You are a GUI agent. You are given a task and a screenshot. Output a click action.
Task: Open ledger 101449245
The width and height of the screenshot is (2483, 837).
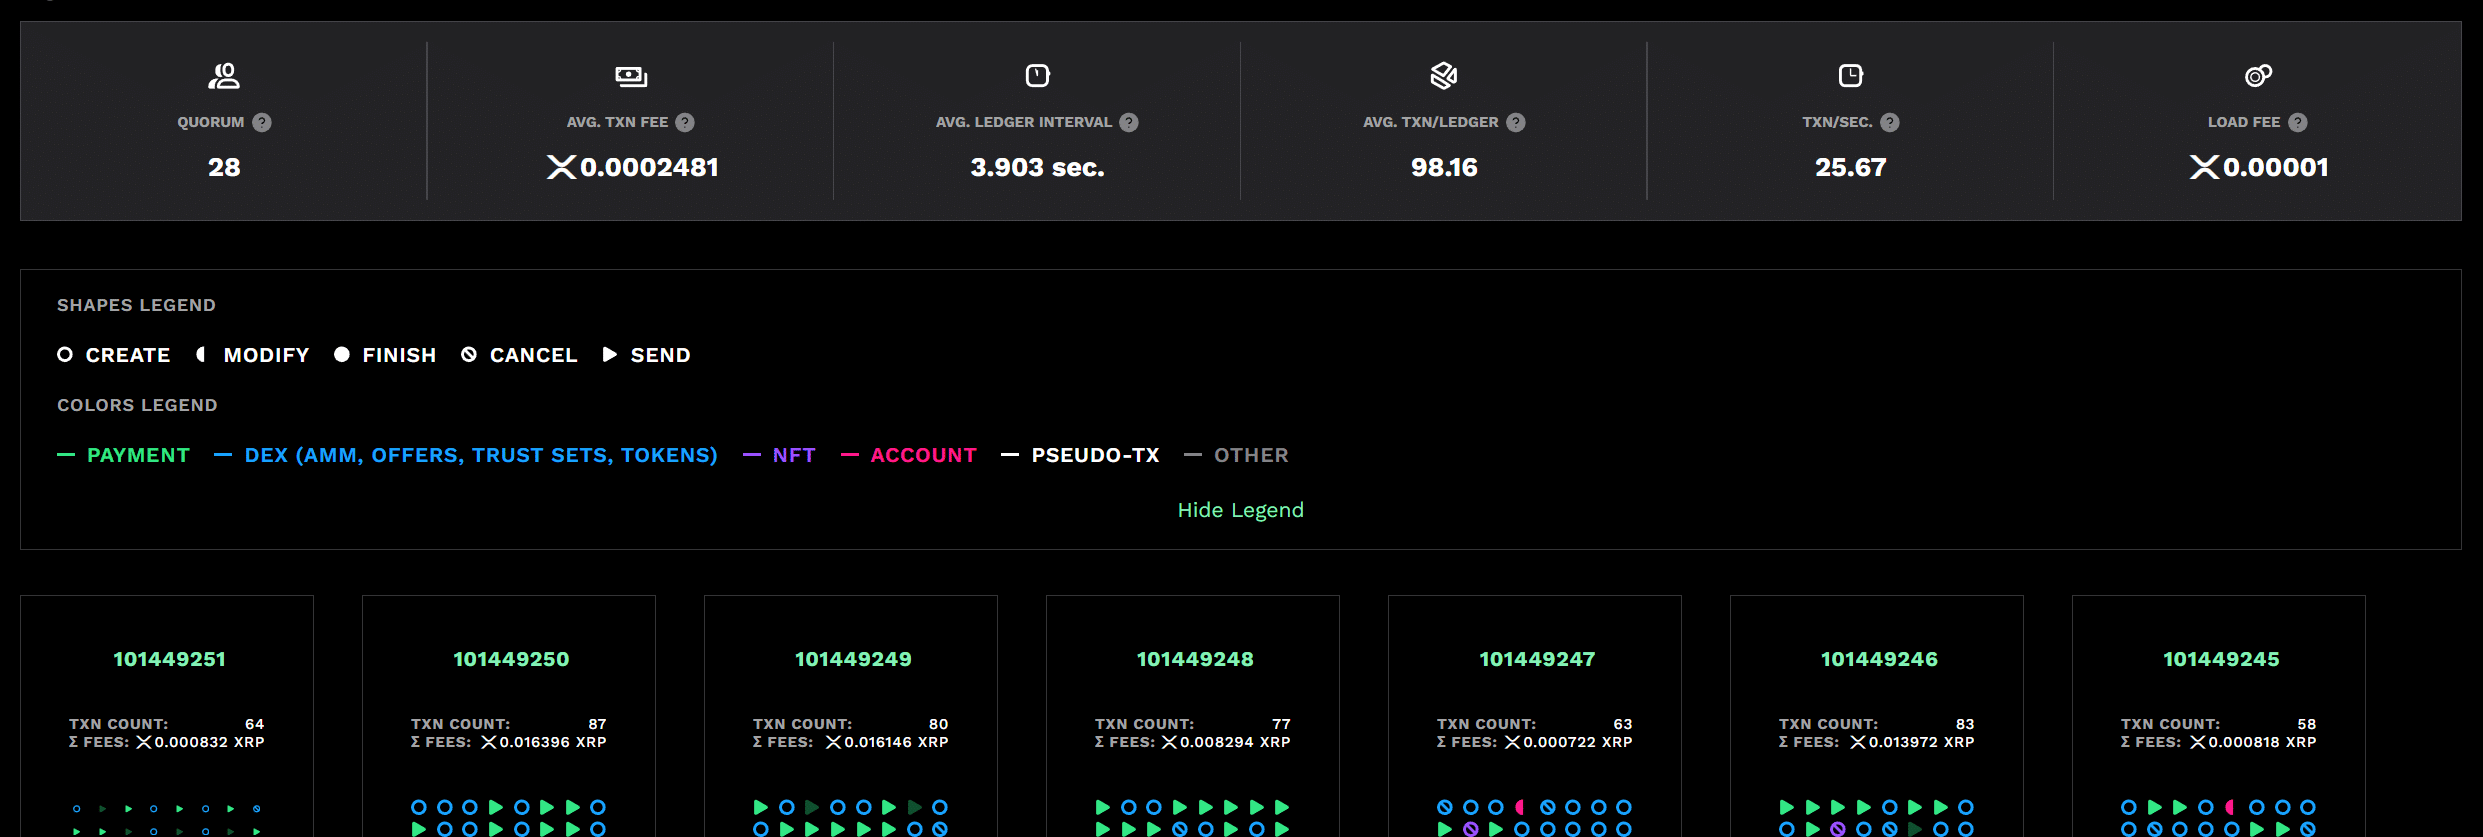coord(2221,659)
